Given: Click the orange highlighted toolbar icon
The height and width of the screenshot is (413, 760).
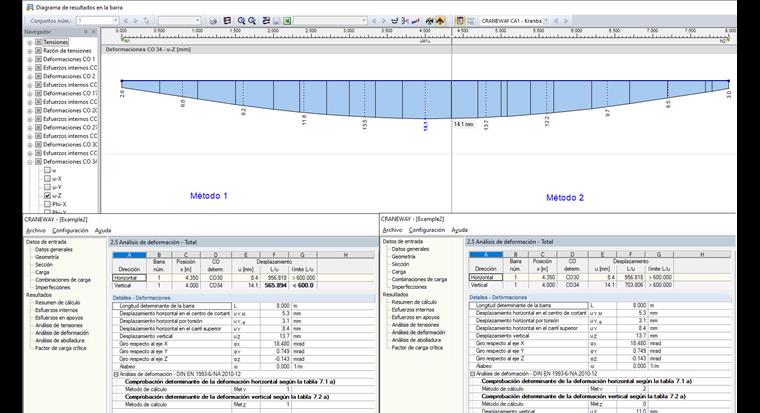Looking at the screenshot, I should coord(440,21).
